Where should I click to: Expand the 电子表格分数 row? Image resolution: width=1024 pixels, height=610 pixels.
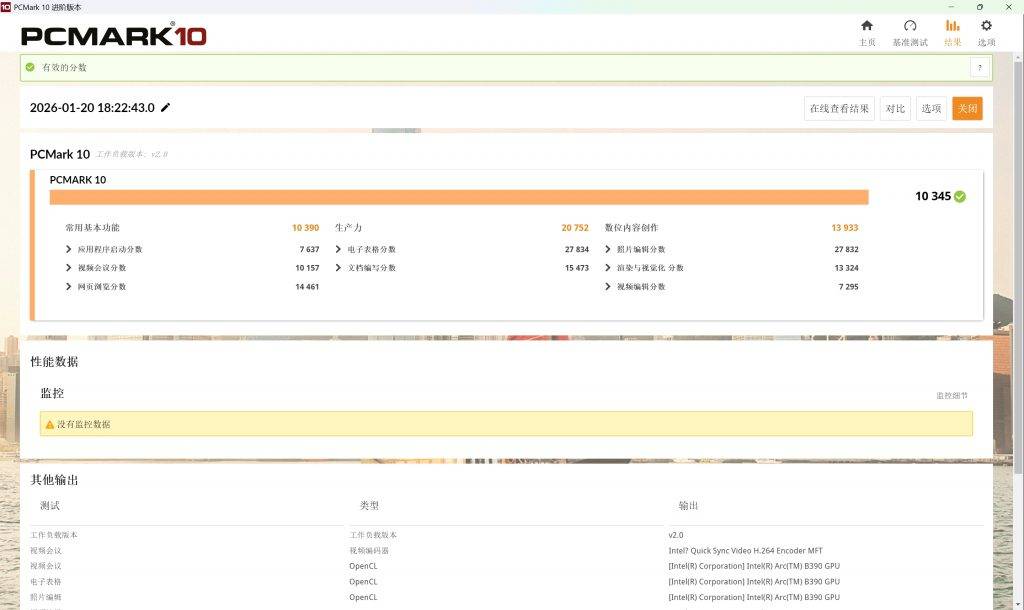click(x=339, y=249)
